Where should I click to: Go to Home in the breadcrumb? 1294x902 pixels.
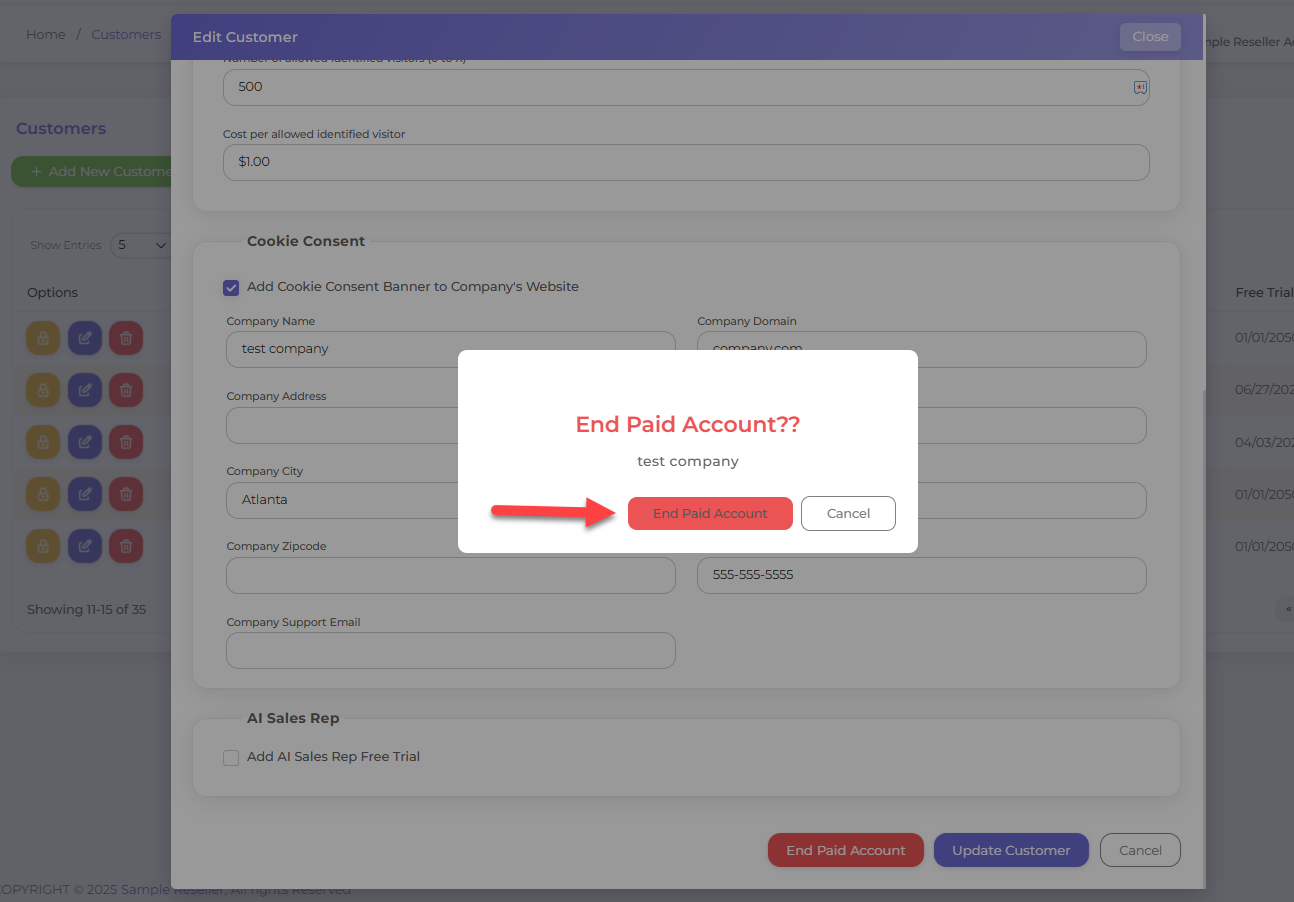point(46,34)
